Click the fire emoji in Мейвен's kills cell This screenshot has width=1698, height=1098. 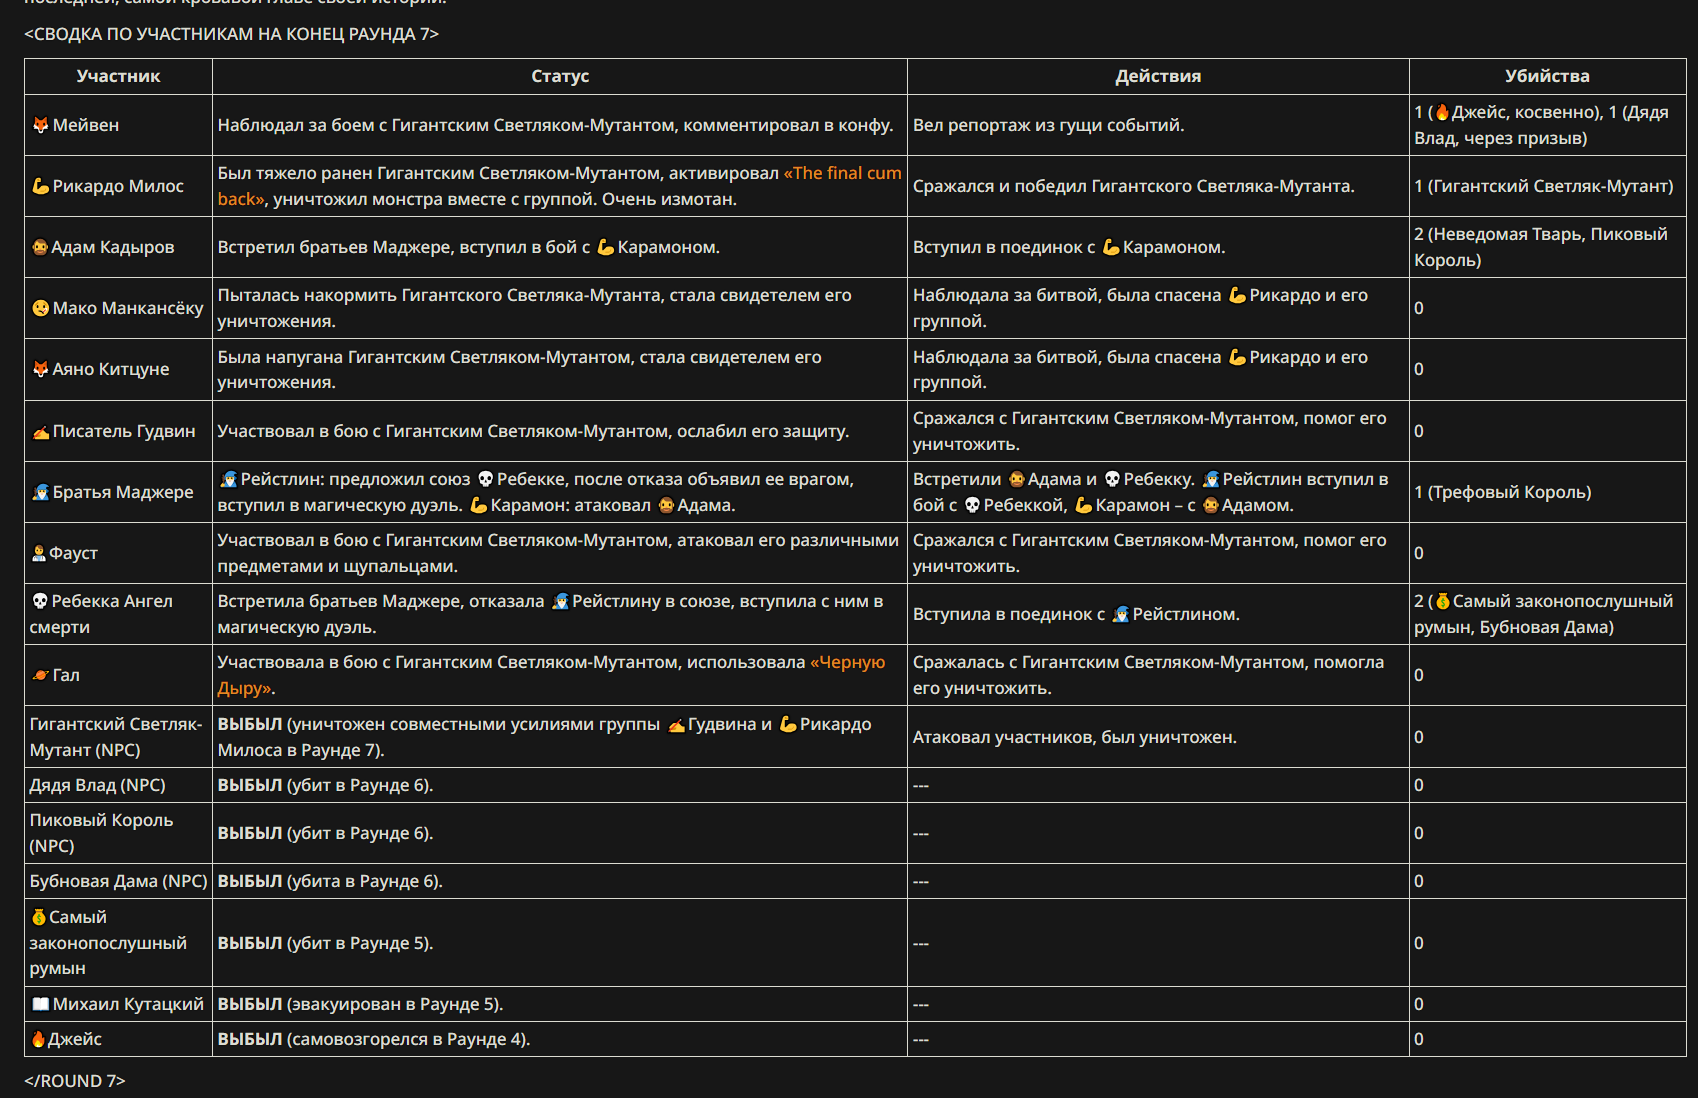1442,112
